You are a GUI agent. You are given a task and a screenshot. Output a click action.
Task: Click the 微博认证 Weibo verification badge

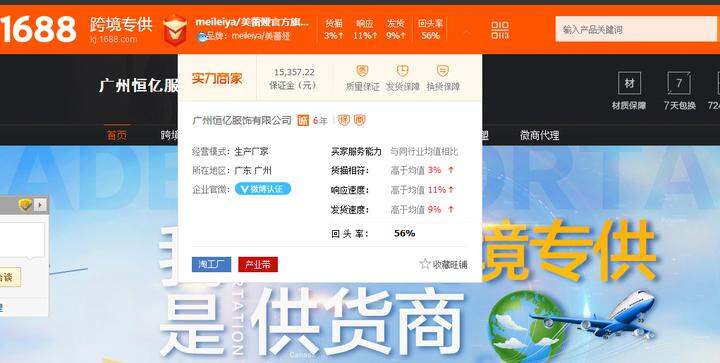coord(263,189)
